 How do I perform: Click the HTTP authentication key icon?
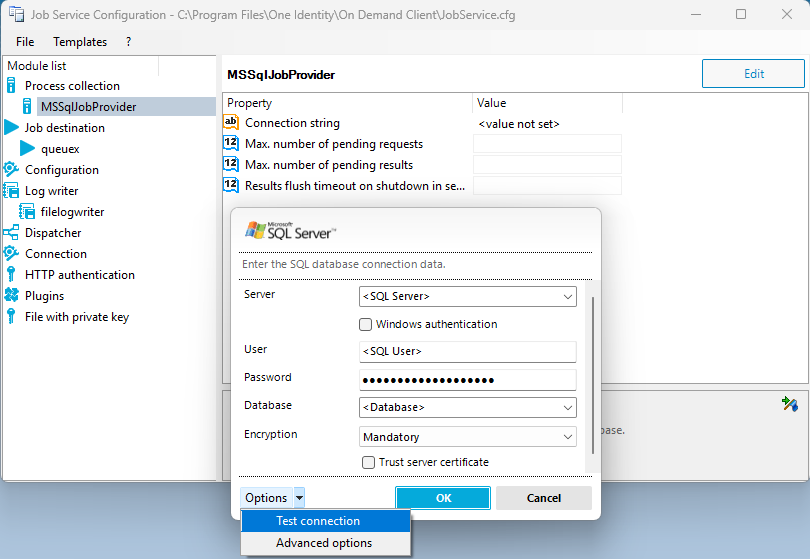[11, 274]
